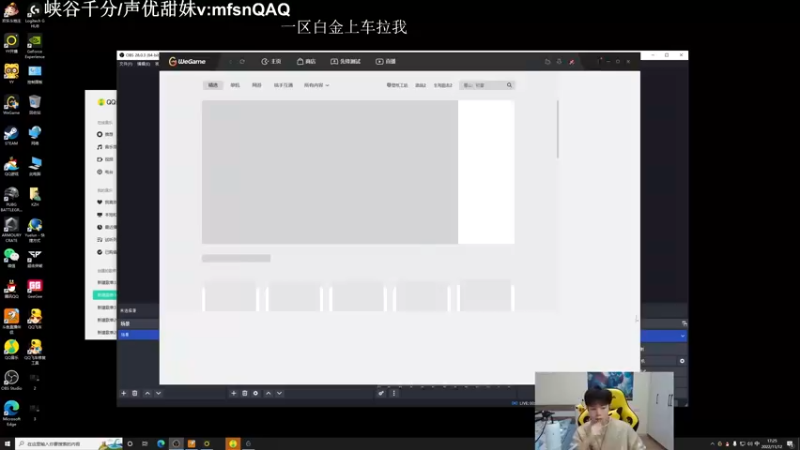Open the WeGame live stream tab
Screen dimensions: 800x450
(x=386, y=61)
